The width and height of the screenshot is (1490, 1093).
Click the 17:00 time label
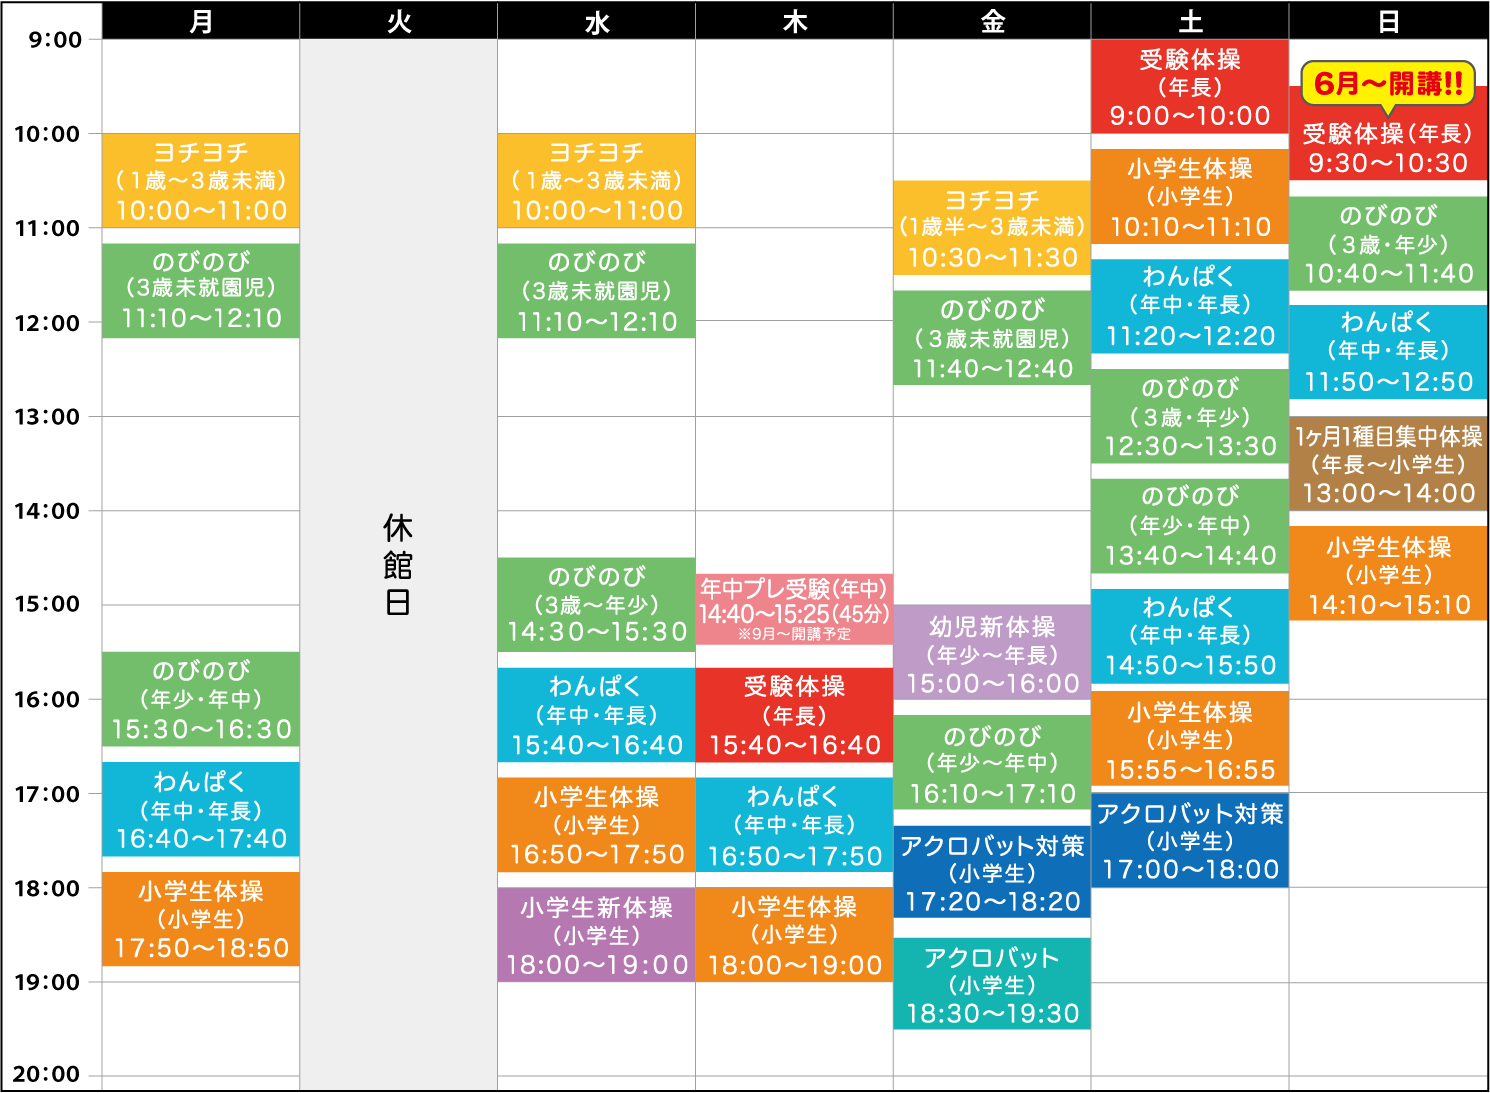pyautogui.click(x=48, y=794)
